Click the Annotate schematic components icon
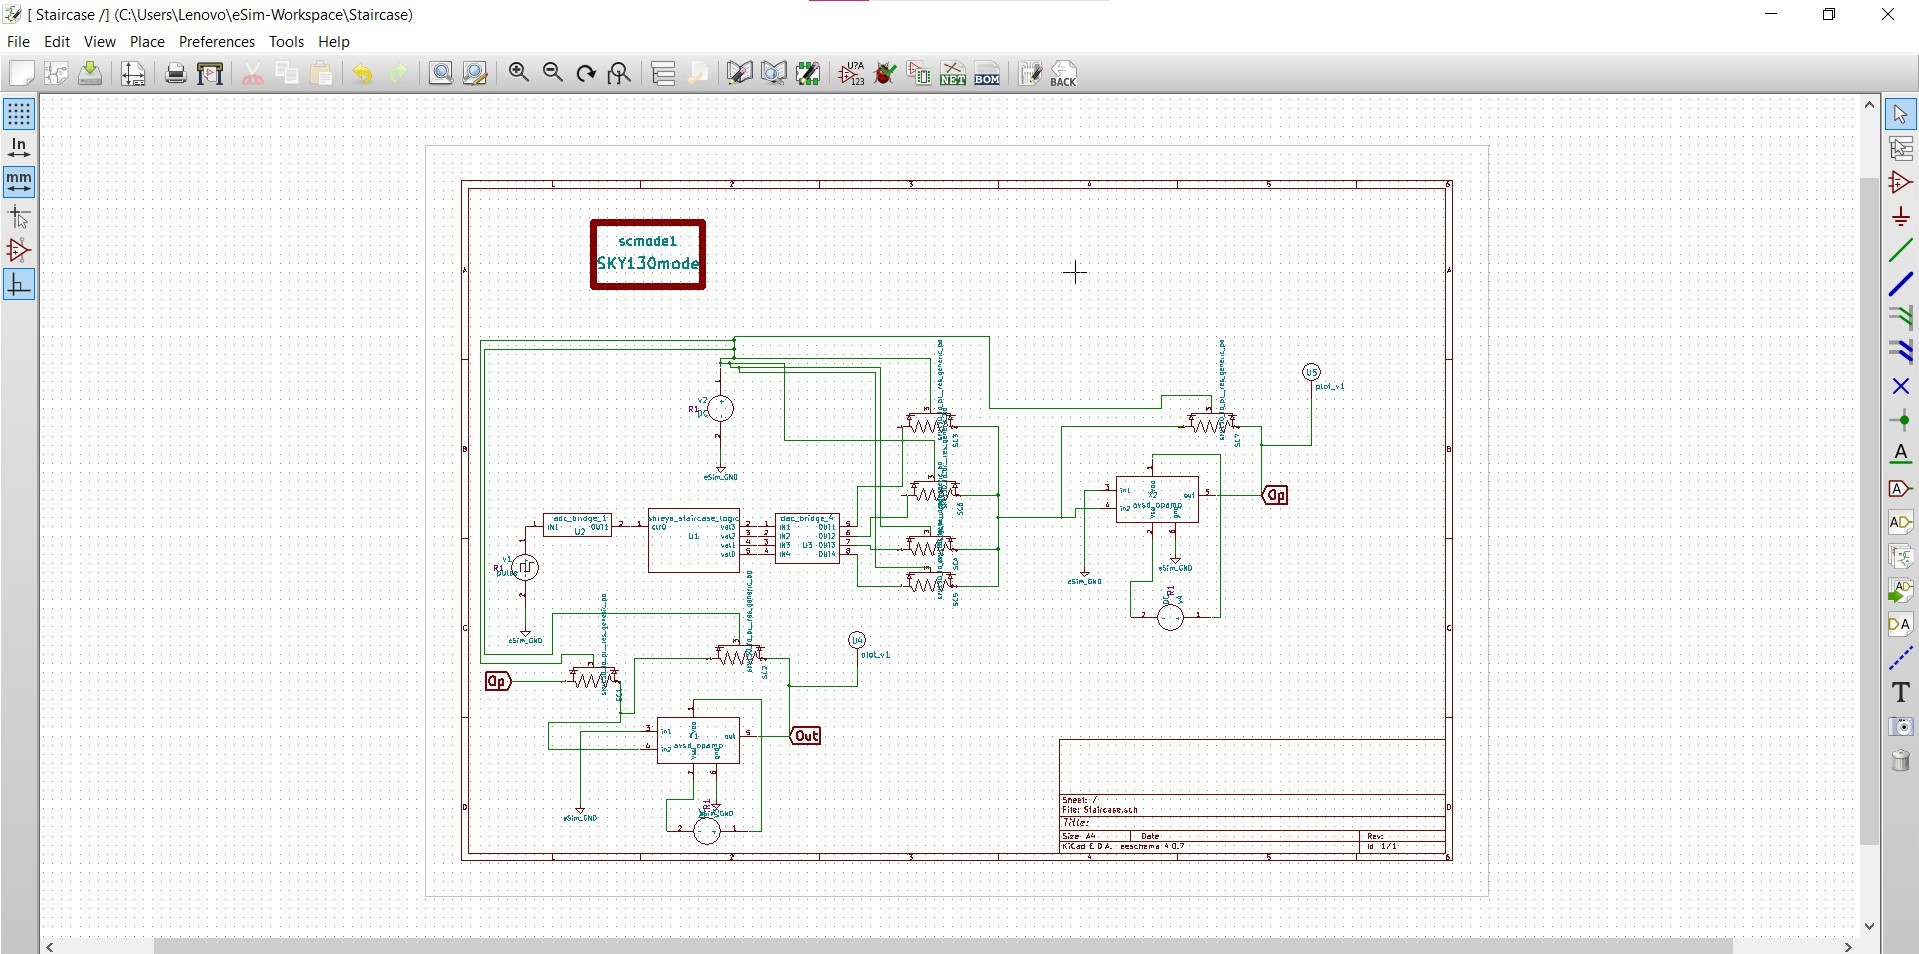The height and width of the screenshot is (954, 1919). click(851, 73)
